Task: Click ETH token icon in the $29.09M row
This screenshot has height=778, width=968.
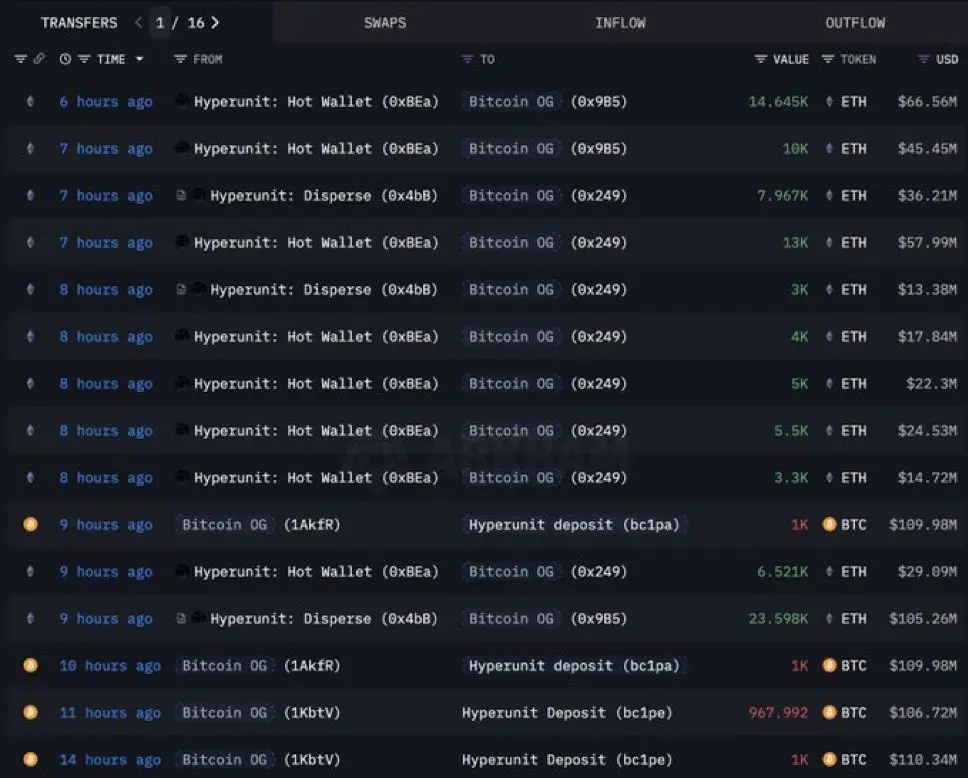Action: point(829,571)
